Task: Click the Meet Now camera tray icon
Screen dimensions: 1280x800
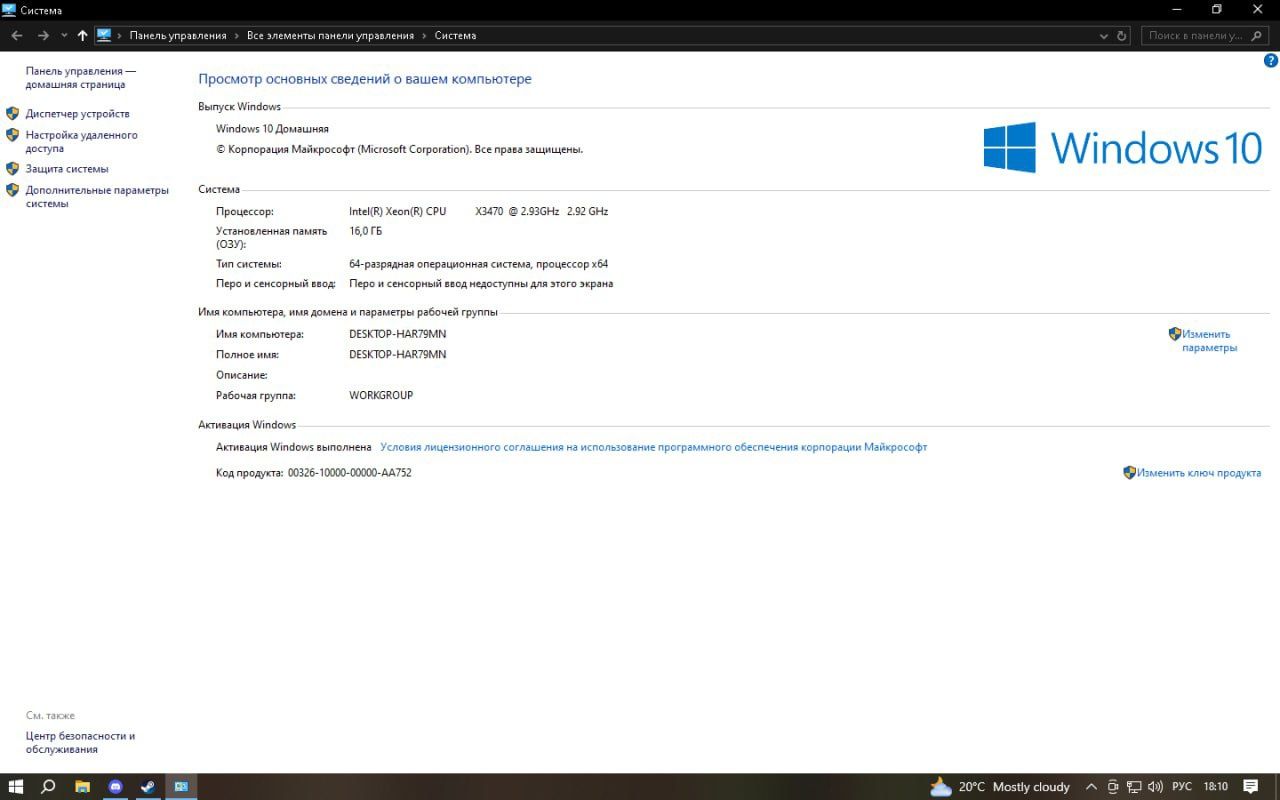Action: (x=1113, y=787)
